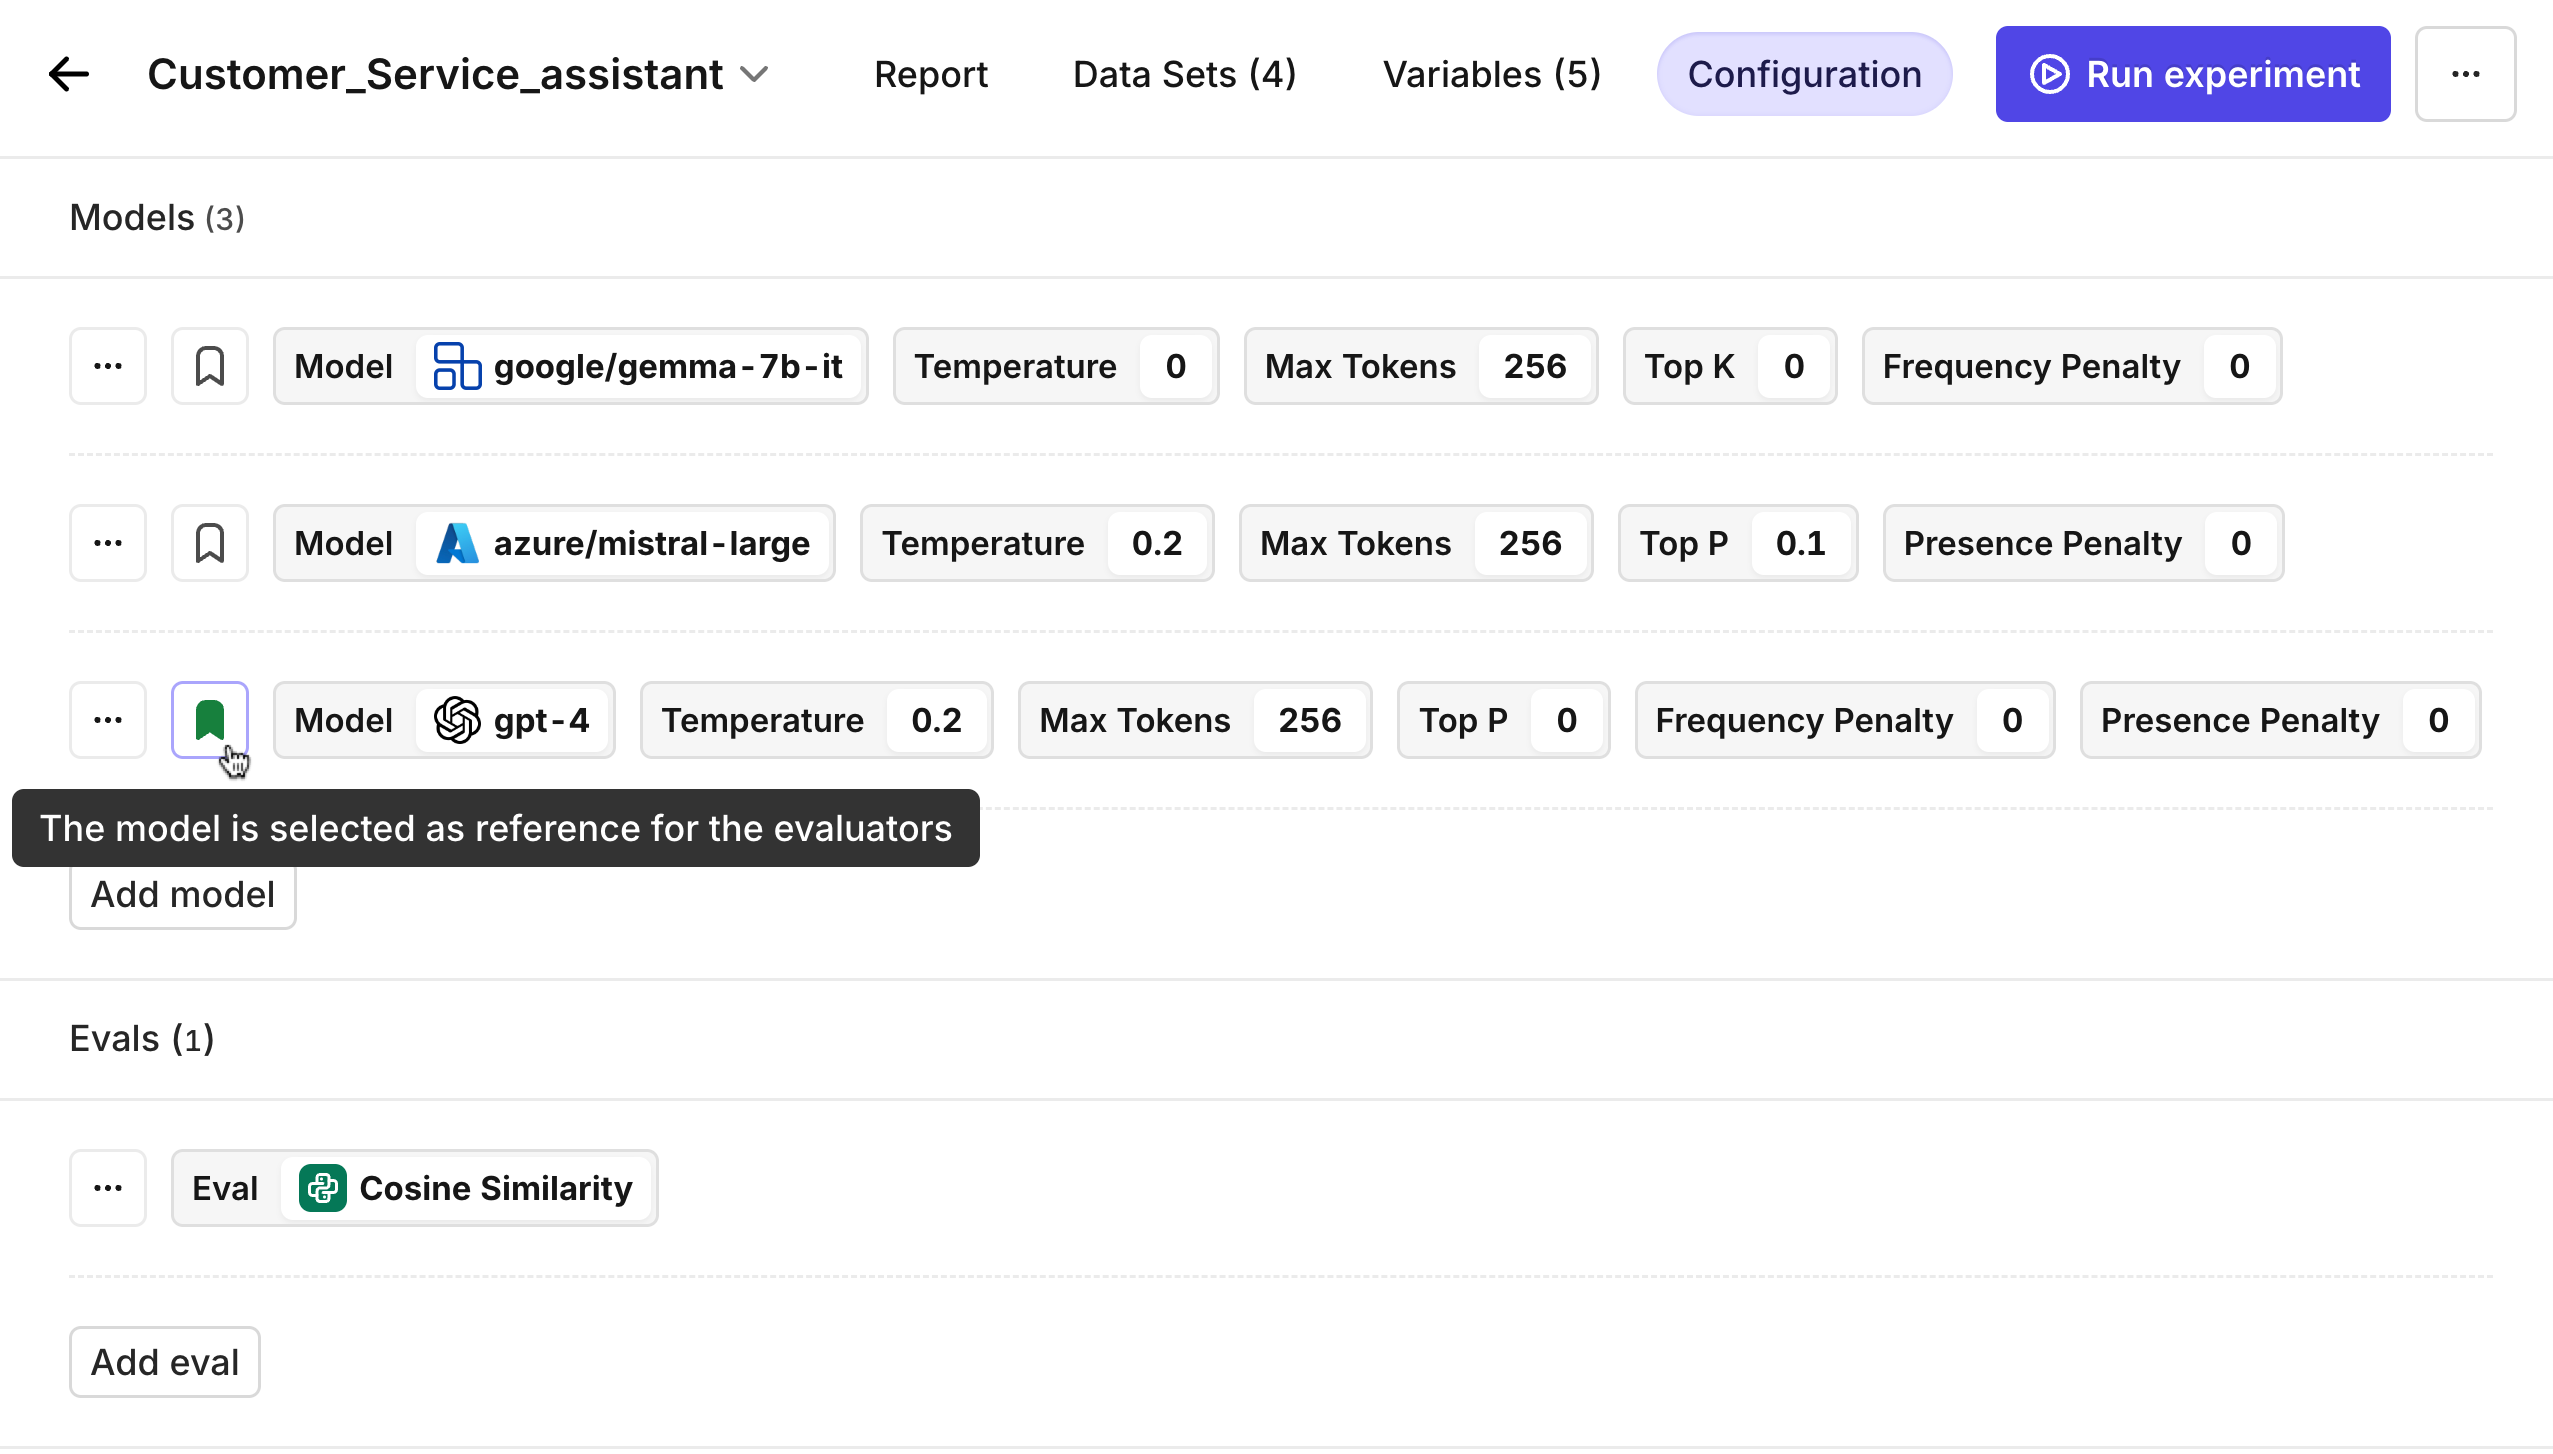Expand the Customer_Service_assistant name dropdown
The image size is (2553, 1454).
(x=754, y=74)
